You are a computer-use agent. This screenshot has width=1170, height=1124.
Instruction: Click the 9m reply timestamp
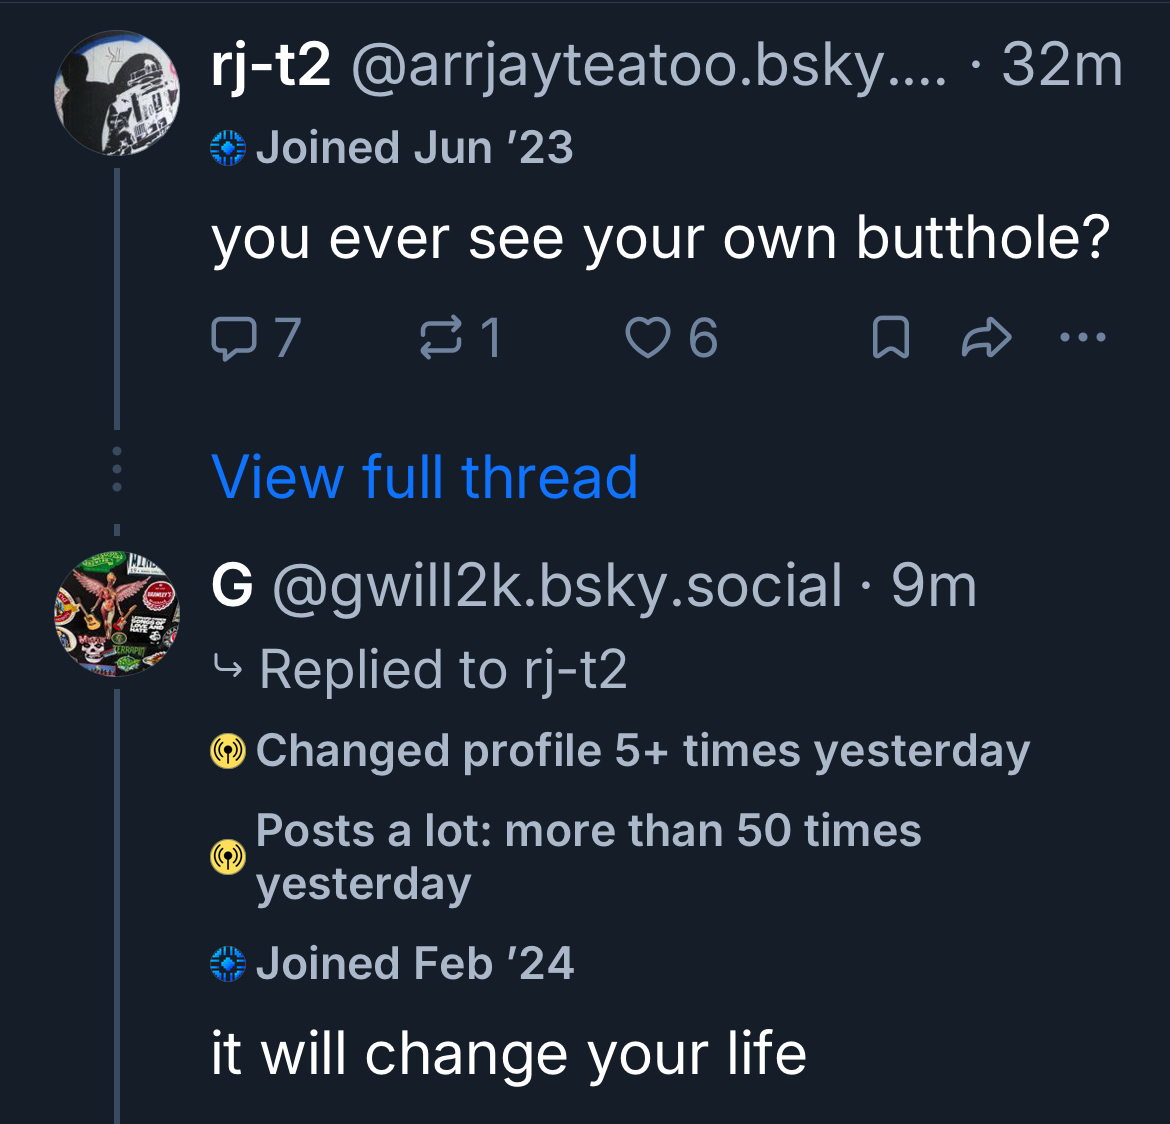point(934,585)
